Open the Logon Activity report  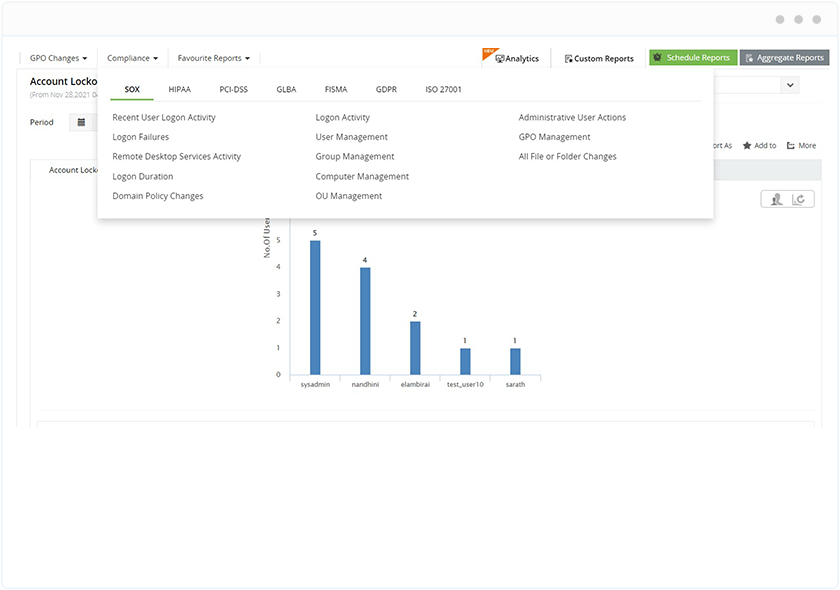point(342,117)
